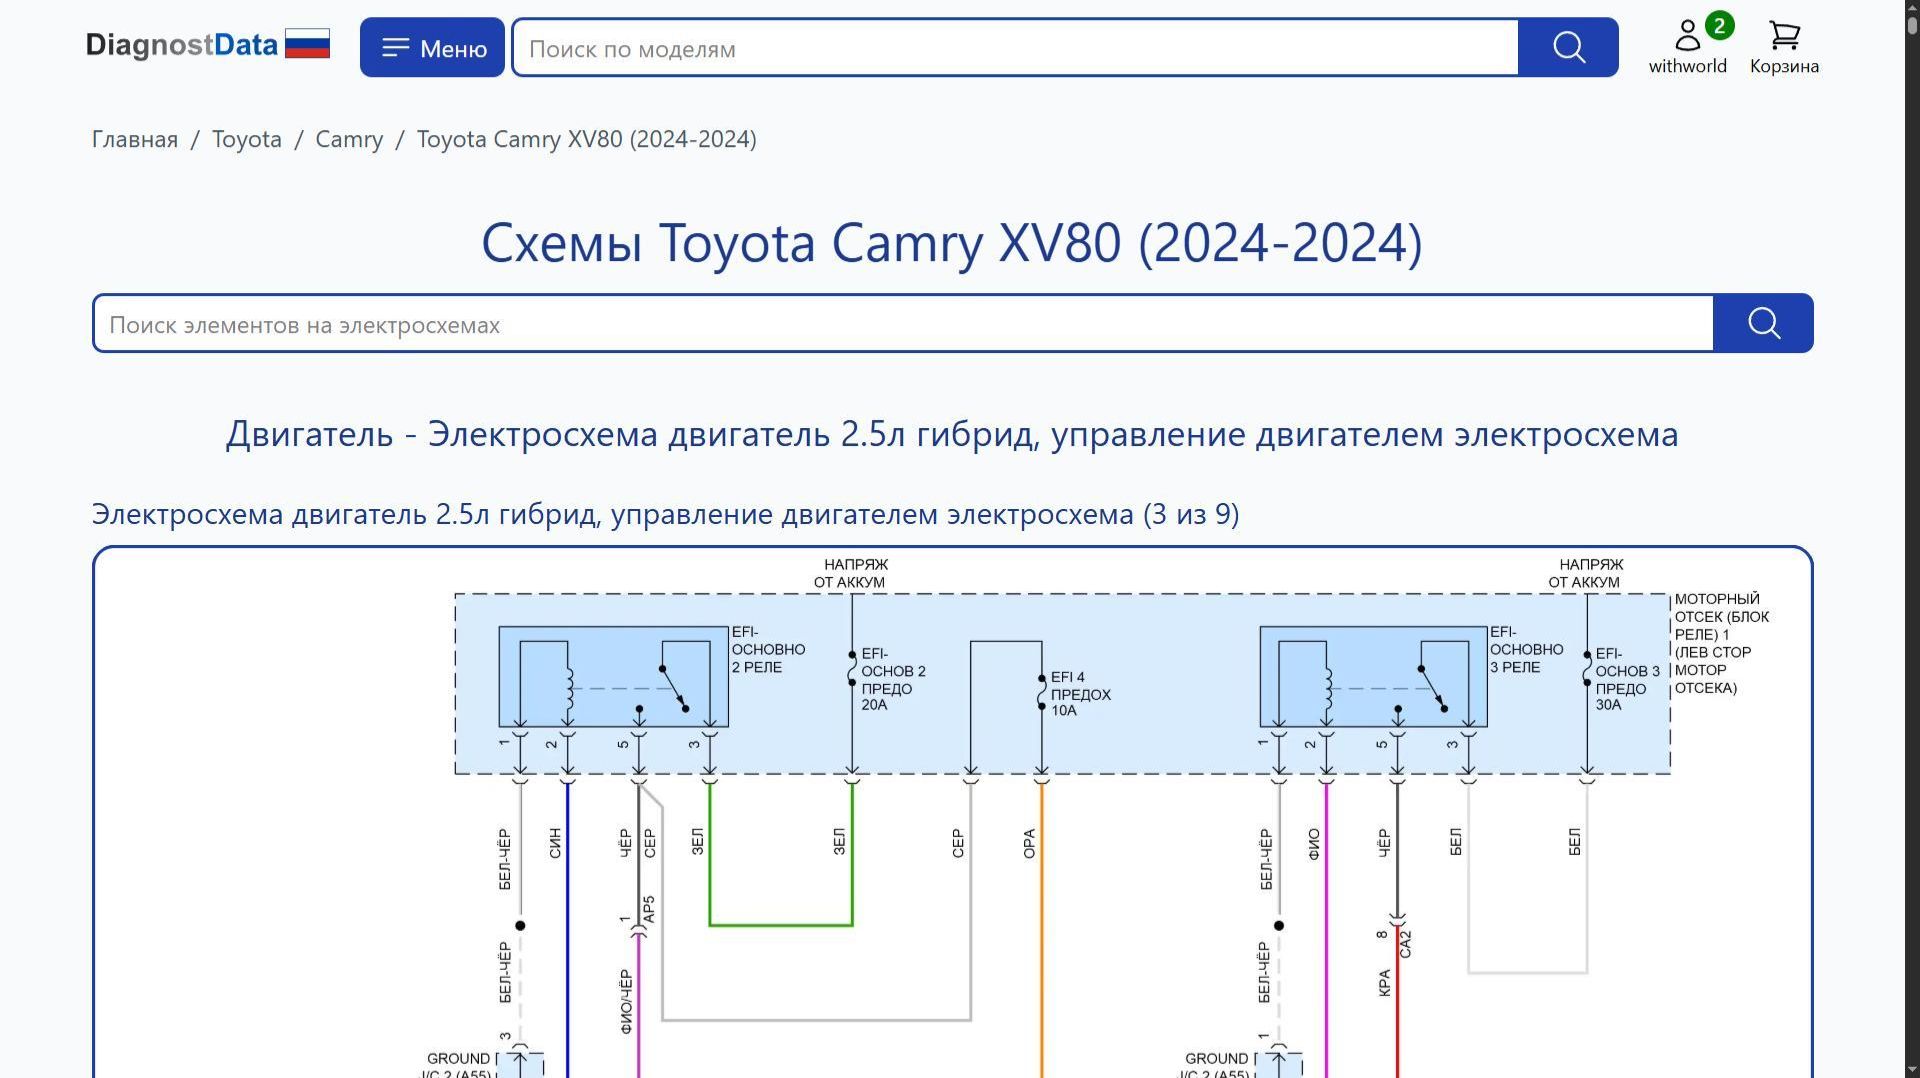
Task: Click the EFI-ОСНОВНО 3 РЕЛЕ relay label
Action: 1526,650
